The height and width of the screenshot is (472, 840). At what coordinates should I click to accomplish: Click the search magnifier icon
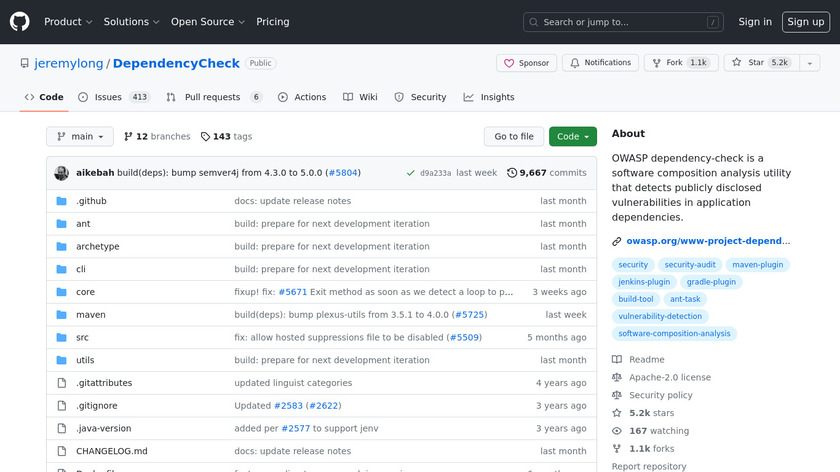[534, 22]
